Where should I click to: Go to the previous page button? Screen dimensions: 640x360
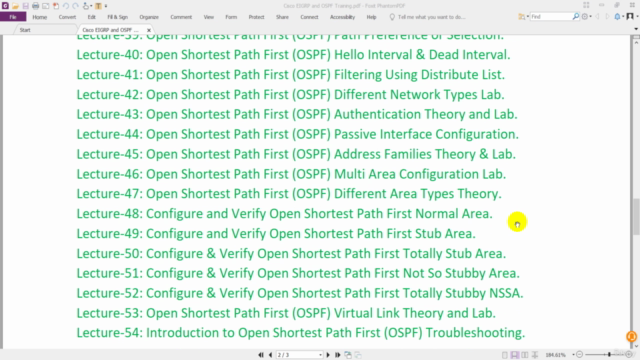coord(270,355)
